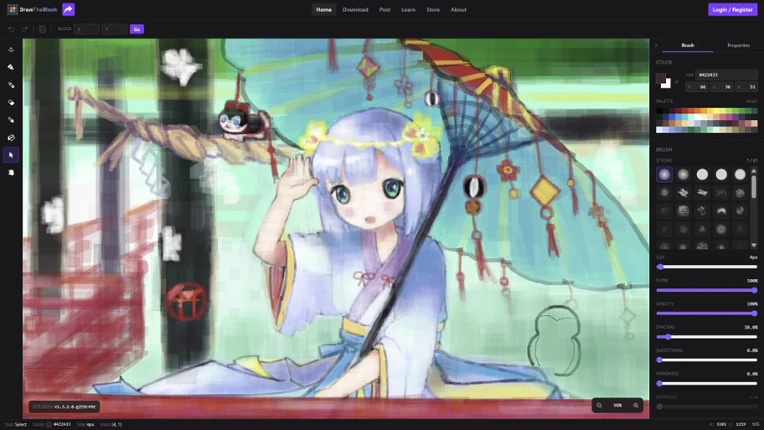Screen dimensions: 764x430
Task: Click the purple Go button
Action: pyautogui.click(x=137, y=29)
